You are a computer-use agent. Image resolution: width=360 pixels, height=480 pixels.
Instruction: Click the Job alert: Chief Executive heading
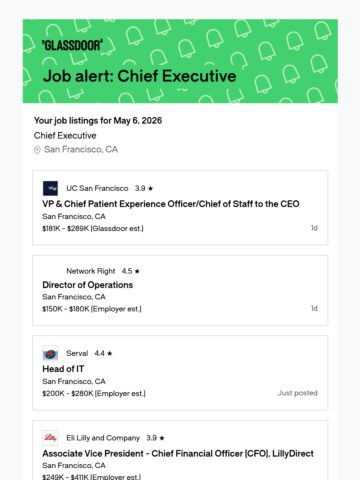point(140,76)
